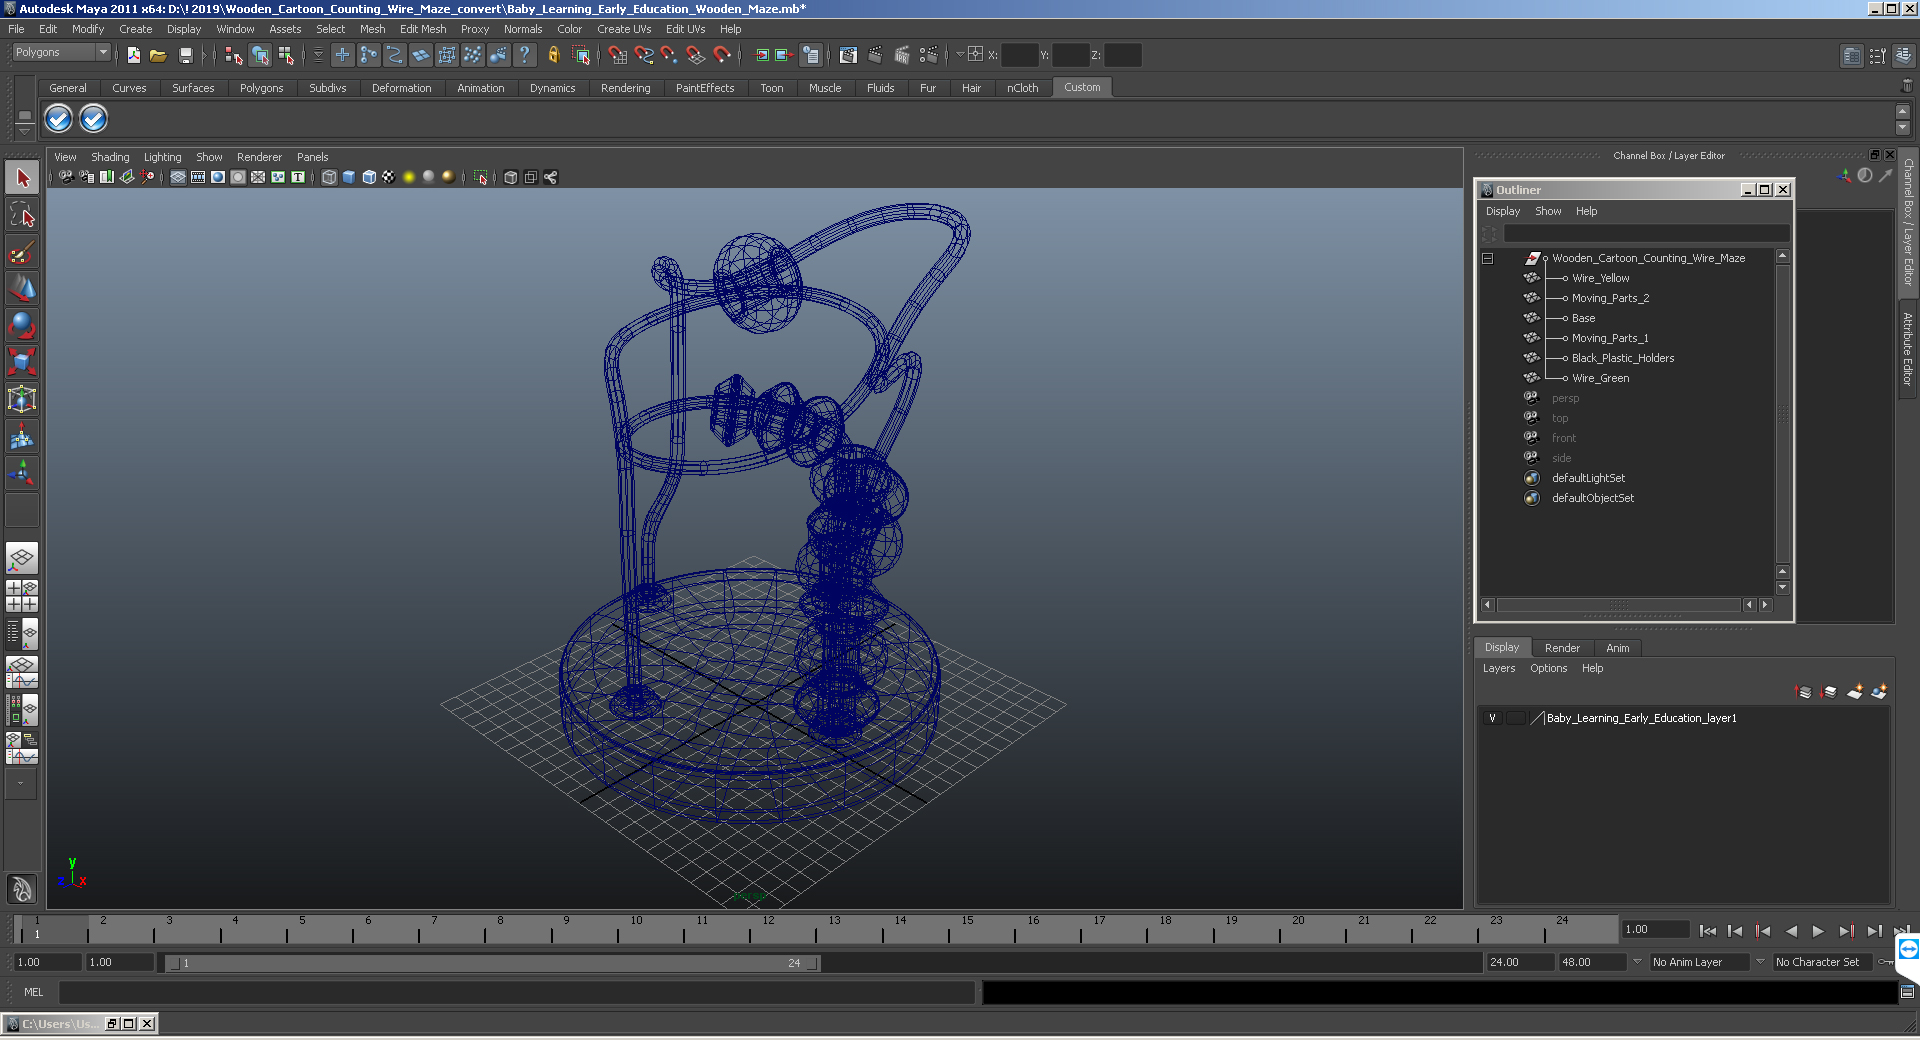Click the MEL command input field
Viewport: 1920px width, 1040px height.
click(516, 992)
